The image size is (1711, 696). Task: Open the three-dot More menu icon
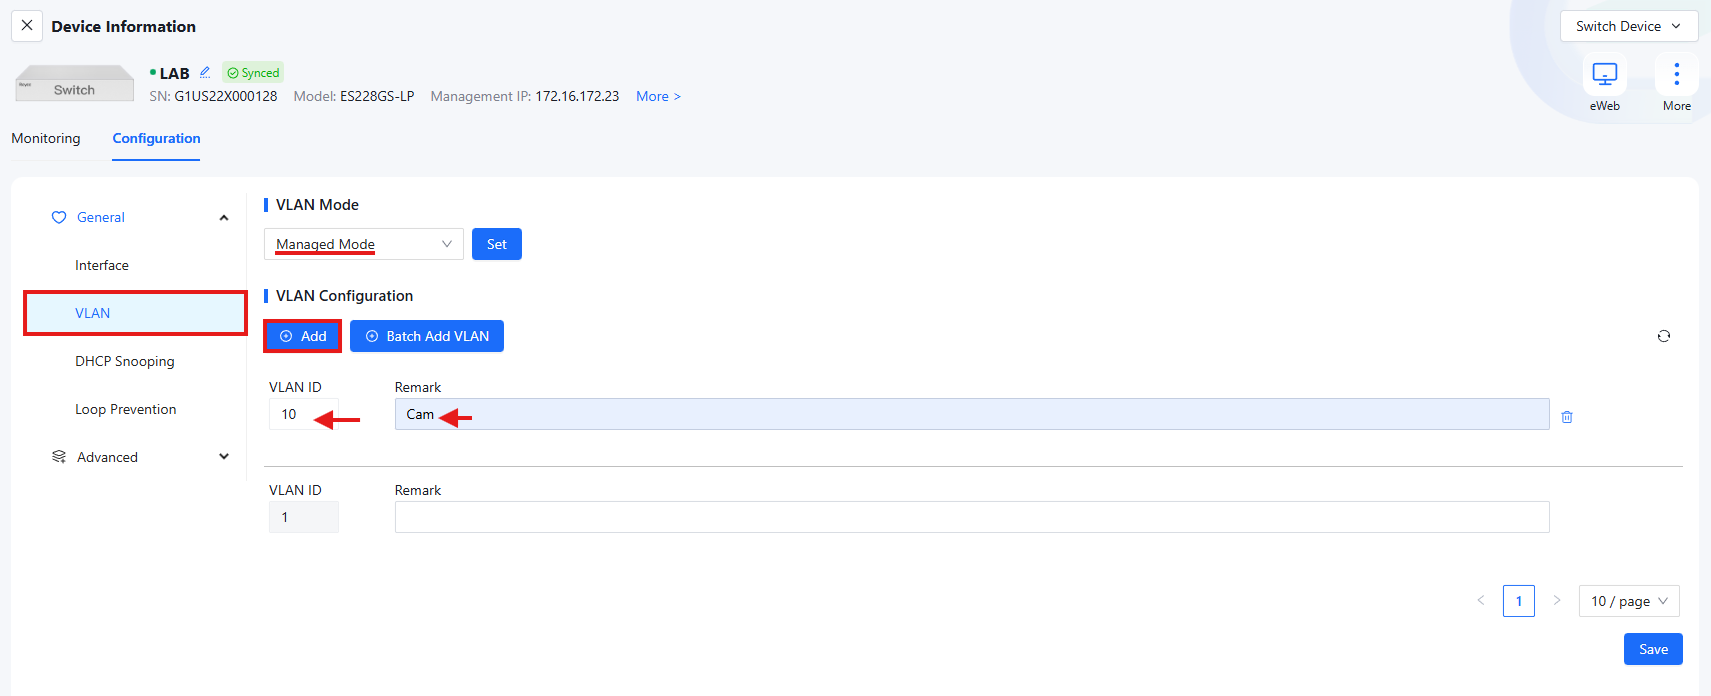[x=1676, y=75]
